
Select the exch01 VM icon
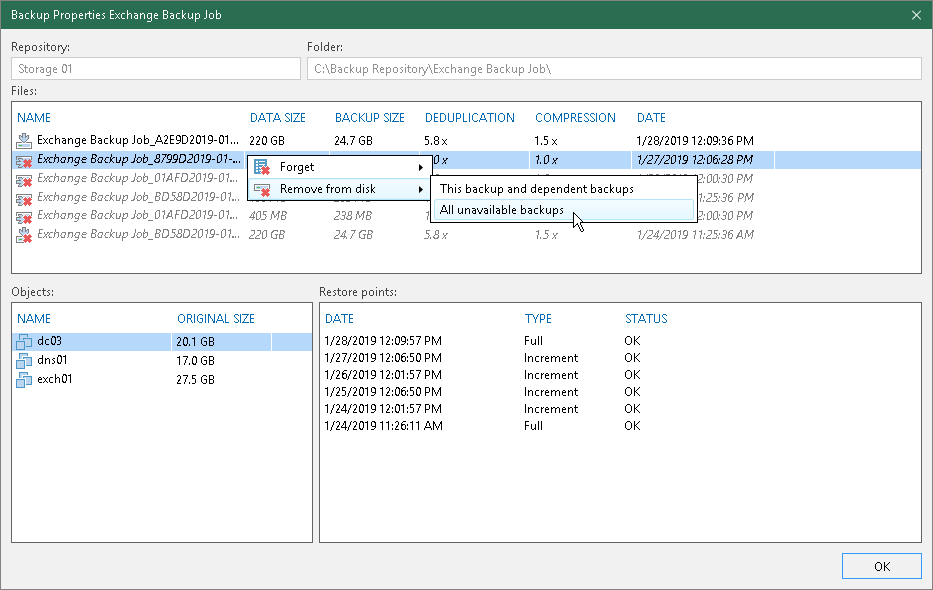(x=25, y=379)
